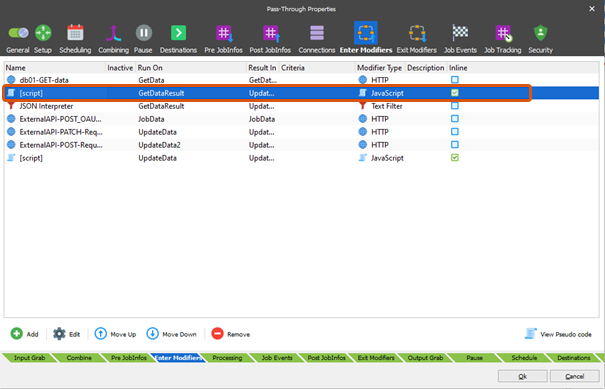Toggle Inline checkbox for ExternalAPI-PATCH-Req row
The image size is (605, 389).
pyautogui.click(x=455, y=132)
